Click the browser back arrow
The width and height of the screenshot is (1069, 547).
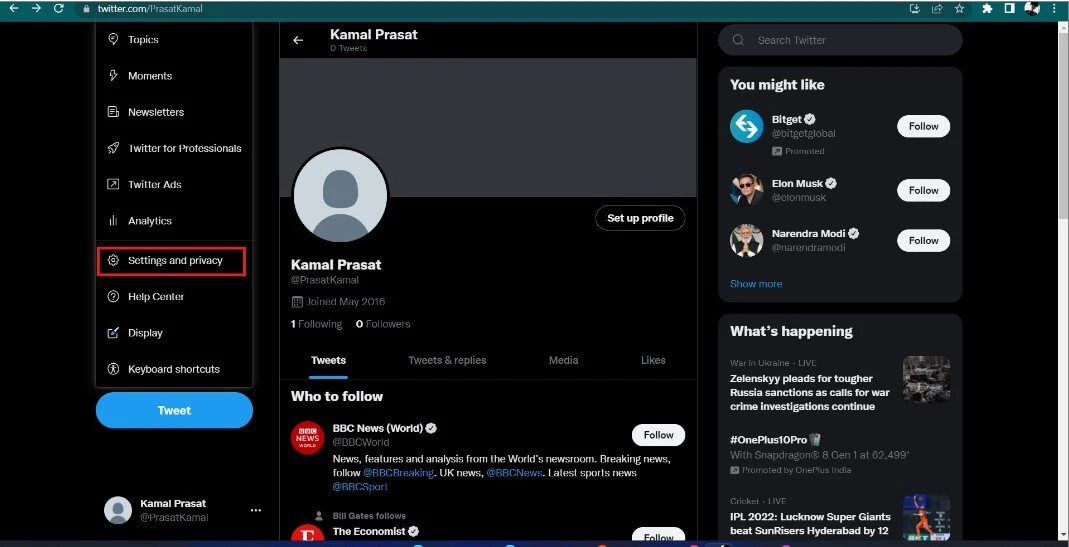(14, 8)
